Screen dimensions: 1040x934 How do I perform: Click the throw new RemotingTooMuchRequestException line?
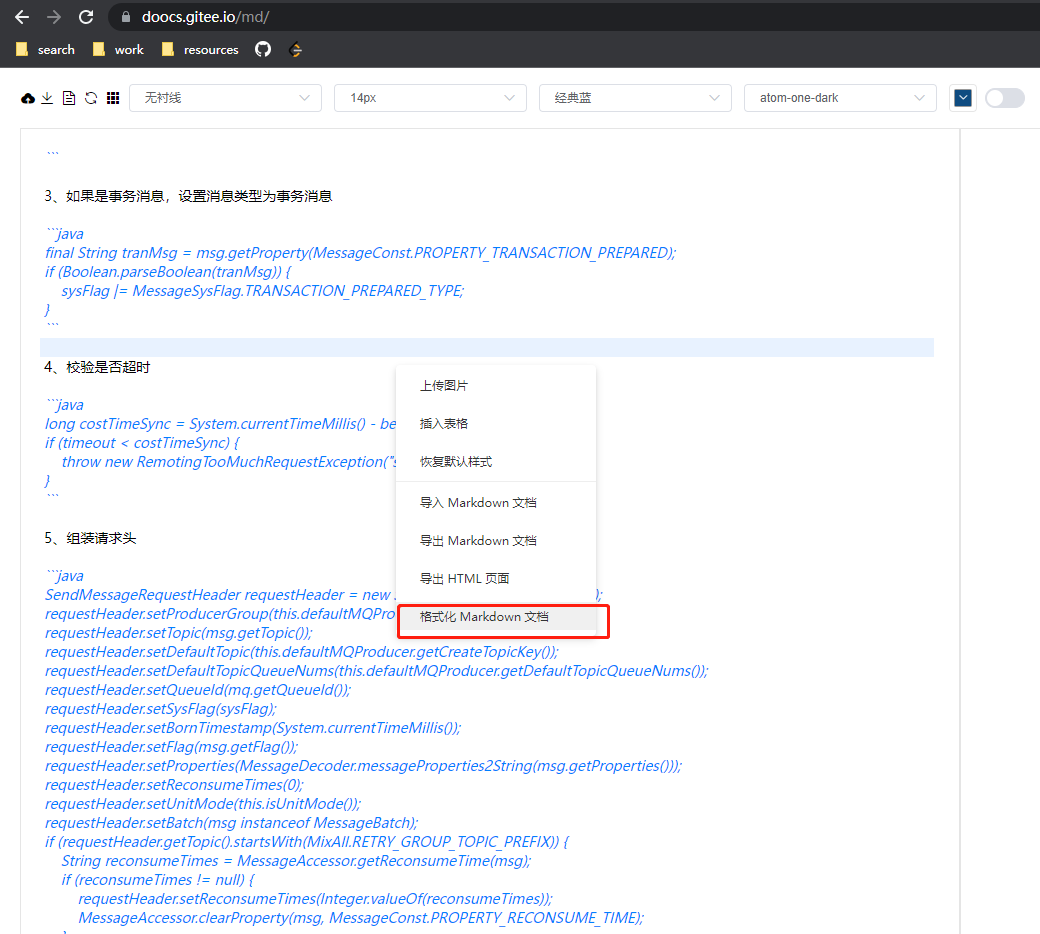[229, 462]
